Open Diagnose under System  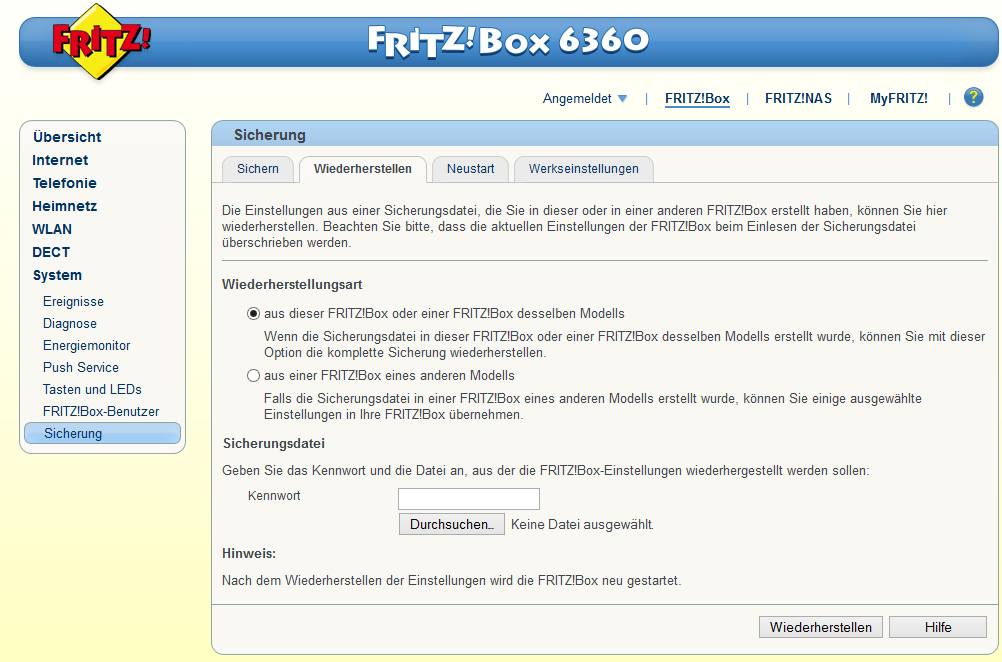pyautogui.click(x=70, y=323)
